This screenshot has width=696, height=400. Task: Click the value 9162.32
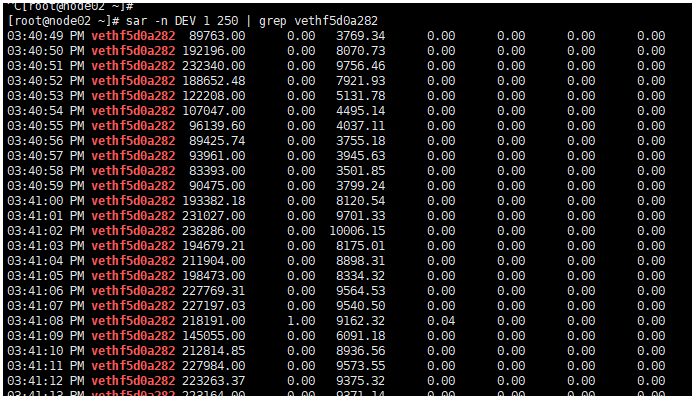pos(360,321)
